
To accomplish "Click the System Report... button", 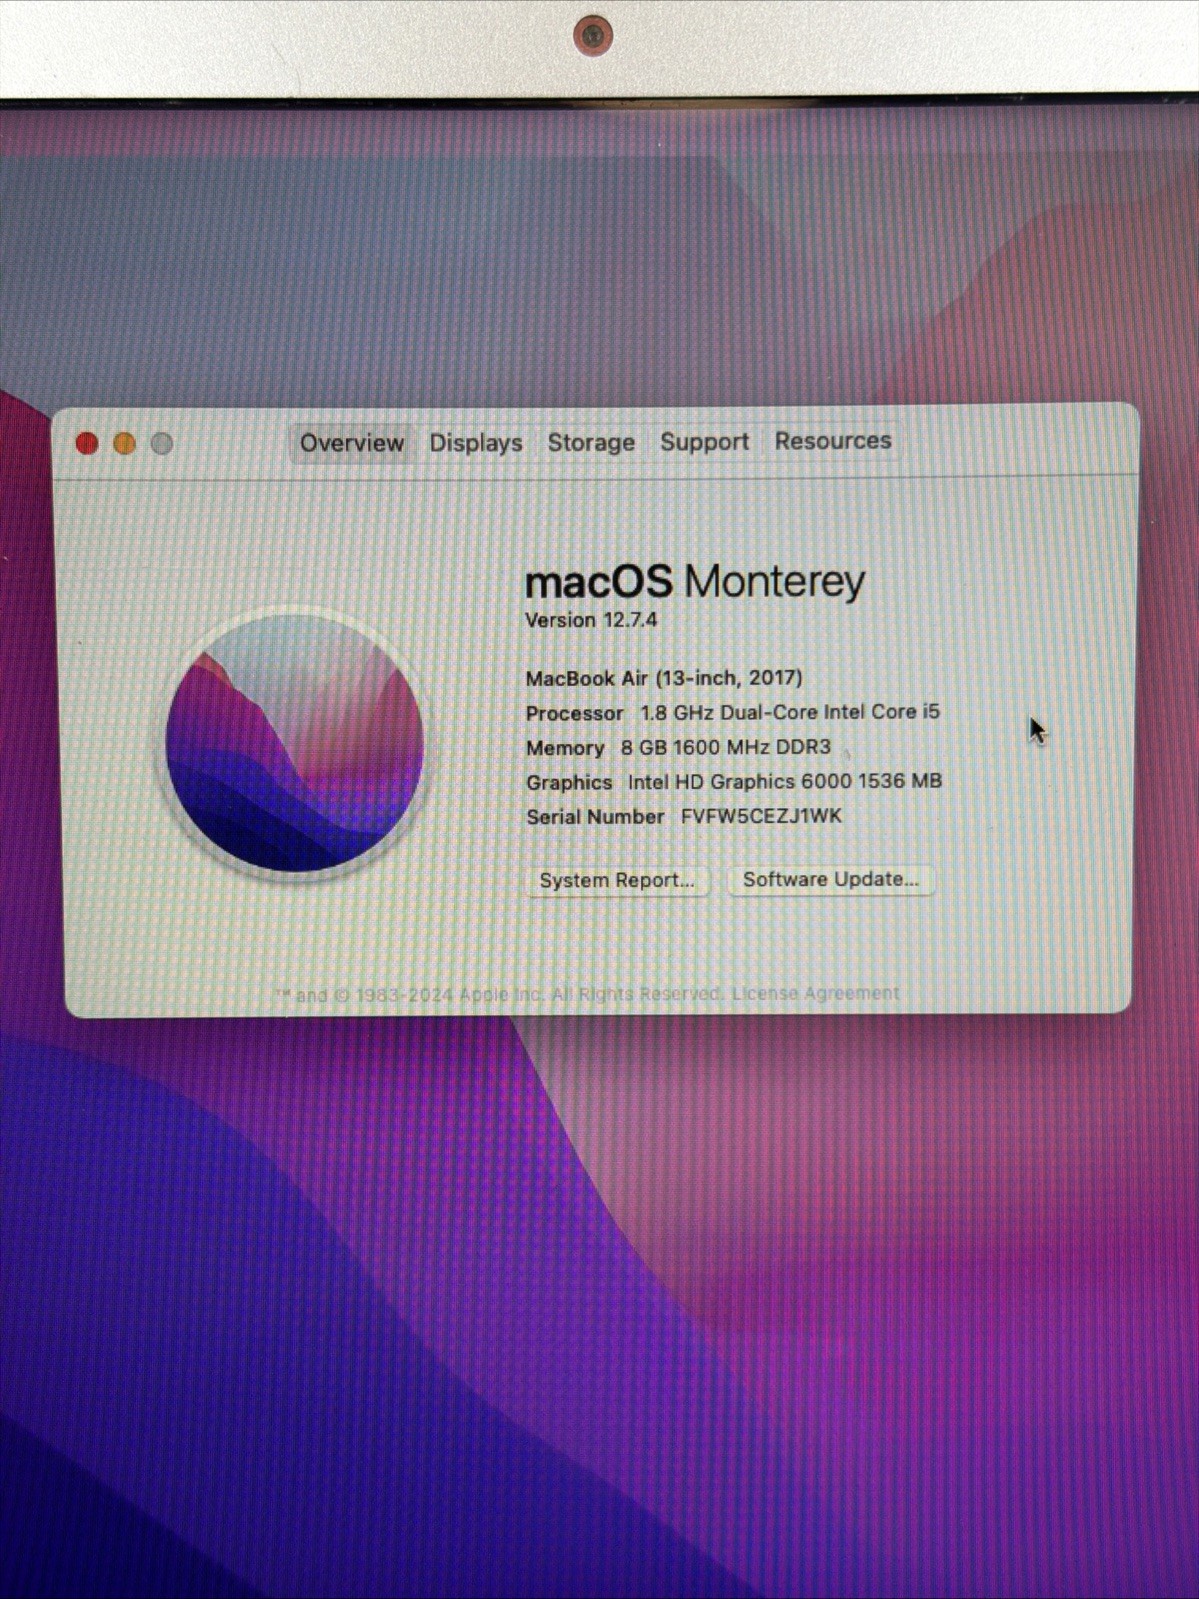I will 617,880.
